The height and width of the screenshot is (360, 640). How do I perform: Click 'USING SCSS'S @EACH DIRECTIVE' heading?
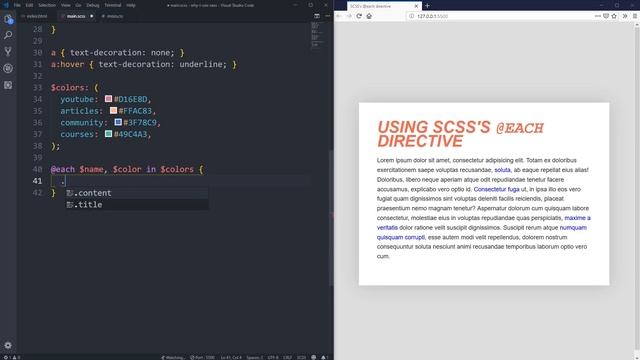tap(460, 134)
